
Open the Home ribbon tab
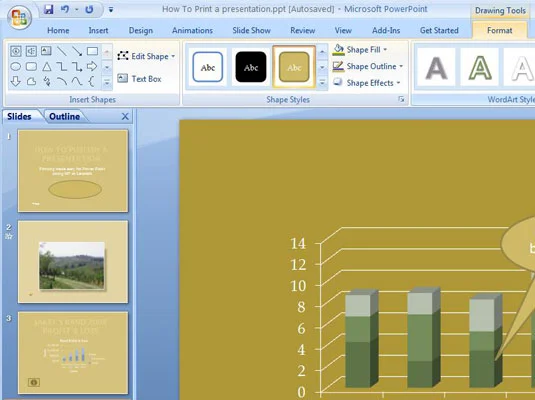tap(58, 30)
